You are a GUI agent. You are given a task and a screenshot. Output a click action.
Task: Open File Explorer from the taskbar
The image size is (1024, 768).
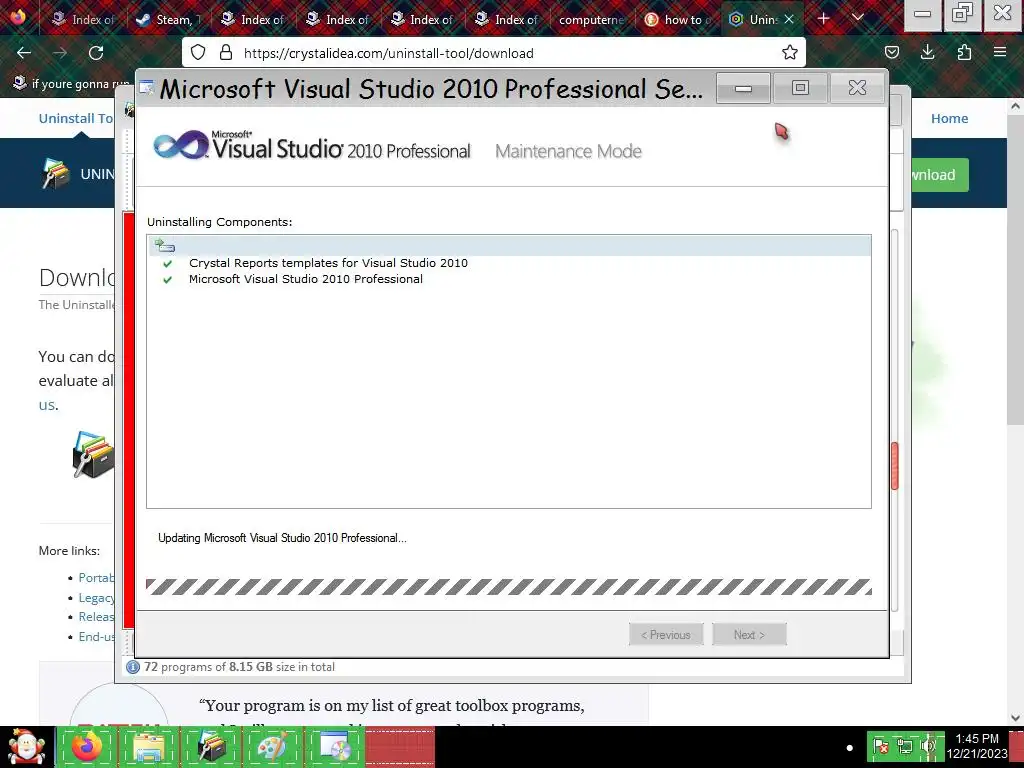point(148,746)
